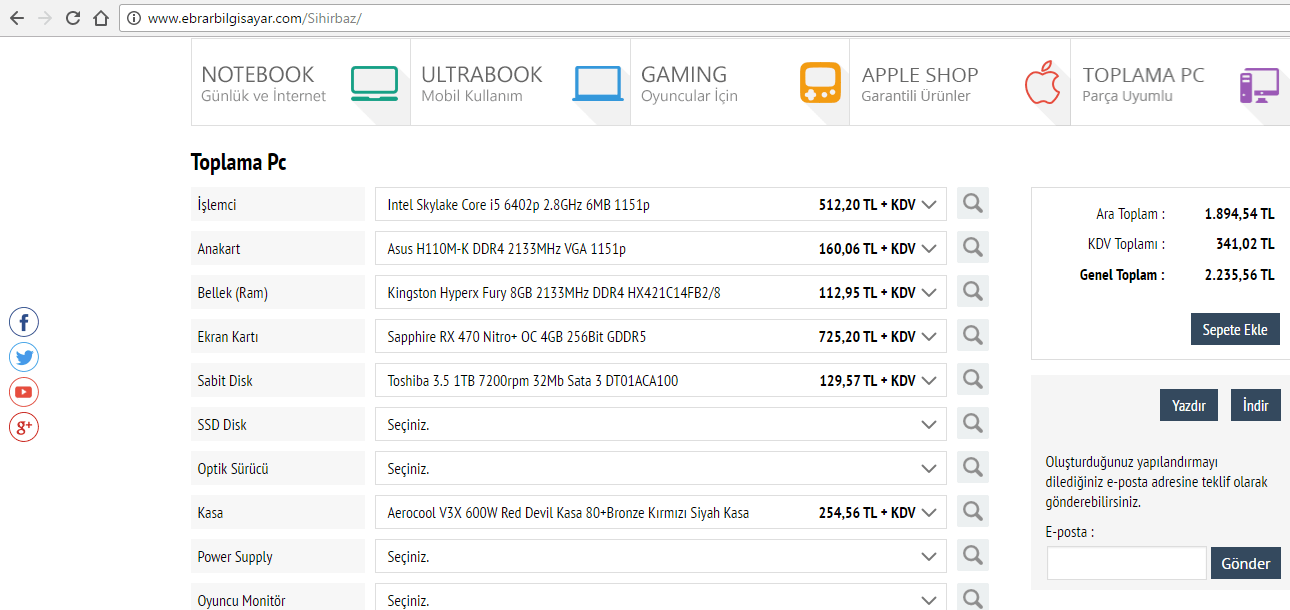Click magnifier next to Oyuncu Monitör
The image size is (1290, 610).
click(x=973, y=598)
